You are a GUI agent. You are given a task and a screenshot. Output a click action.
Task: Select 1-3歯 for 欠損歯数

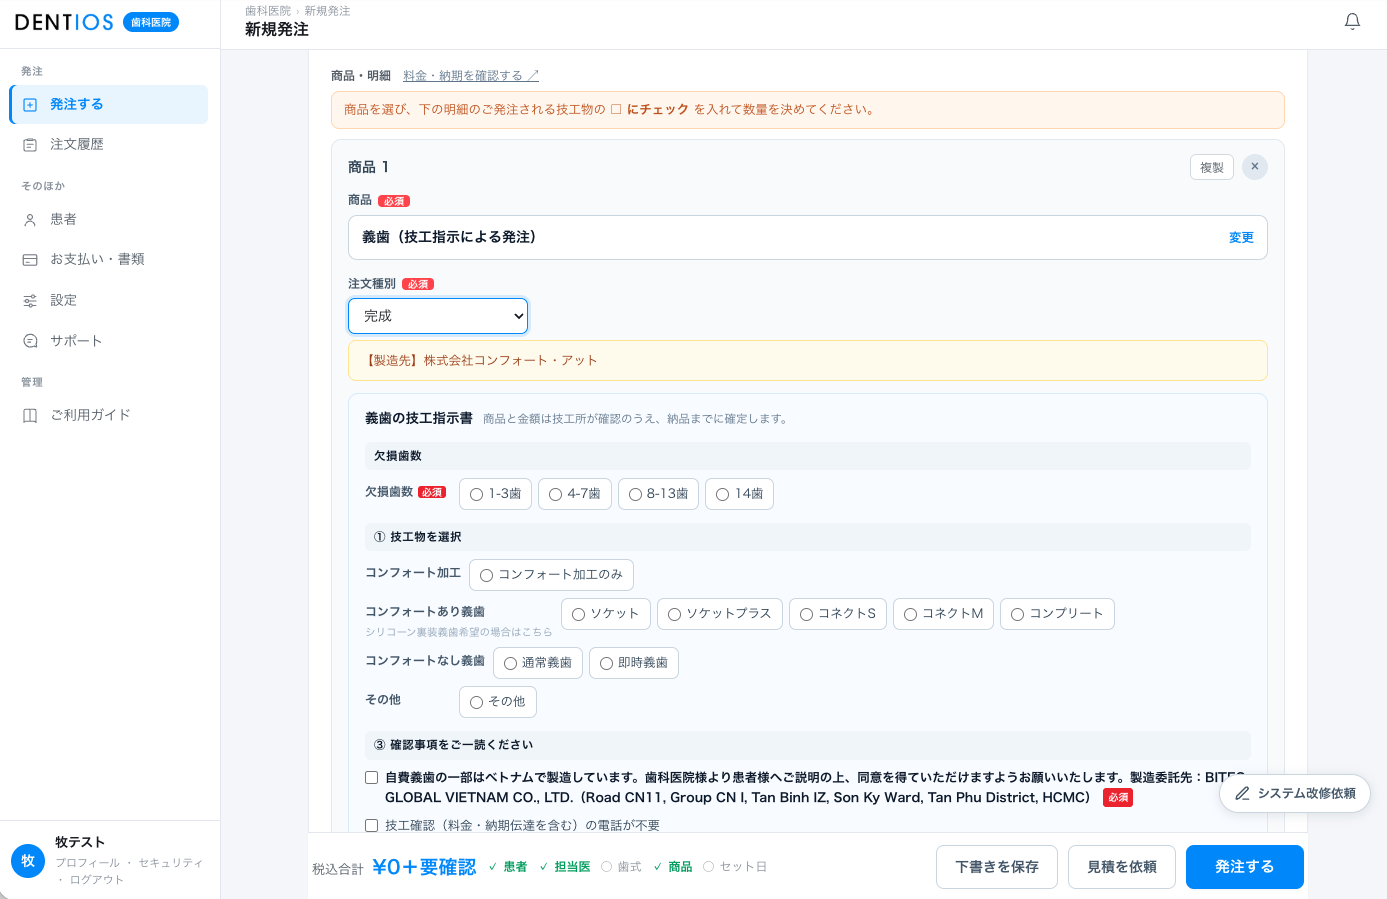(495, 494)
